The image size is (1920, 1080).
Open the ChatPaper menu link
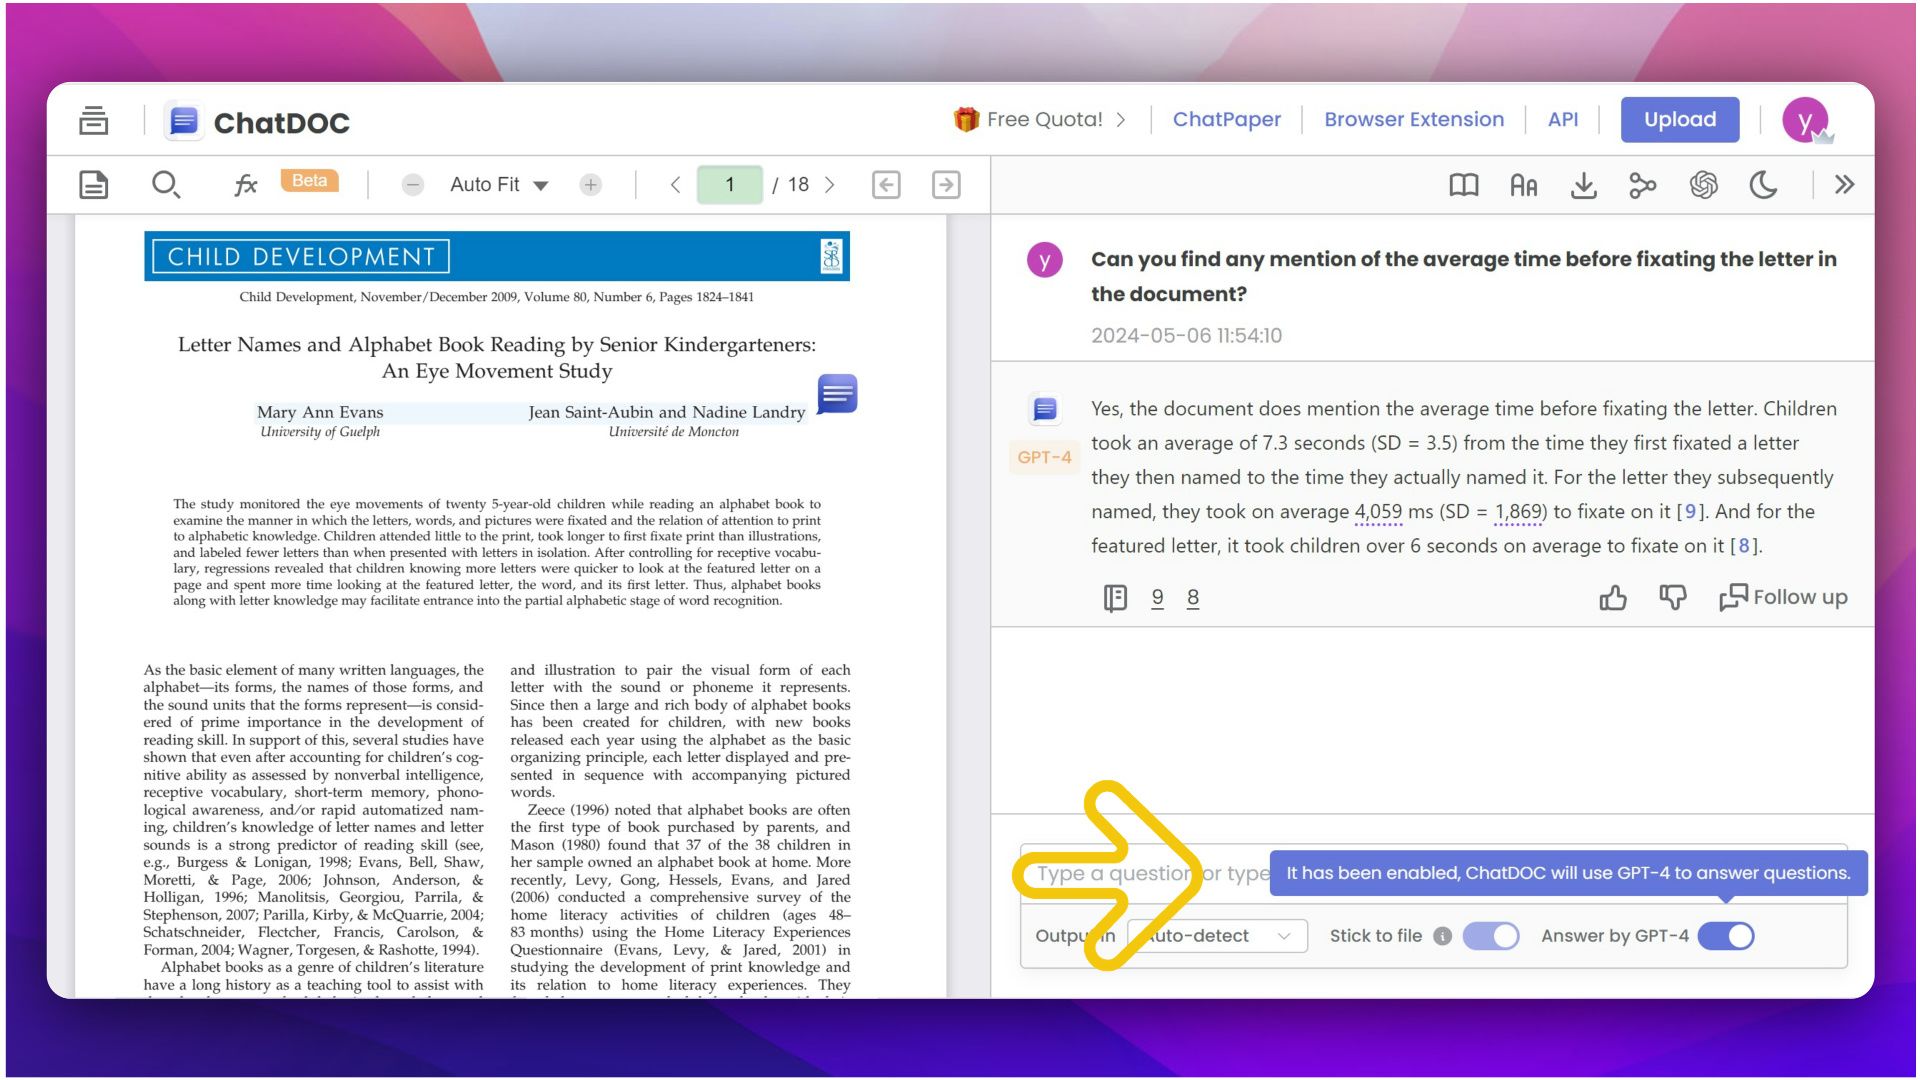[1226, 120]
